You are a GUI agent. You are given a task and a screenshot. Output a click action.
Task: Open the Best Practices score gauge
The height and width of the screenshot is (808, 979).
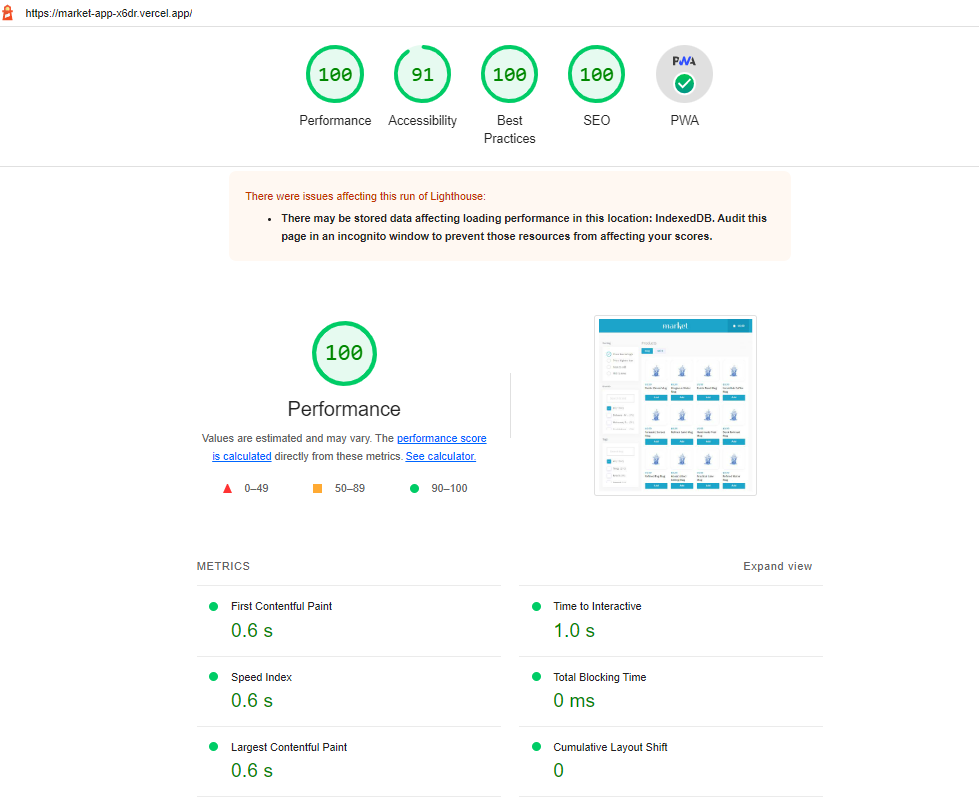[x=509, y=74]
